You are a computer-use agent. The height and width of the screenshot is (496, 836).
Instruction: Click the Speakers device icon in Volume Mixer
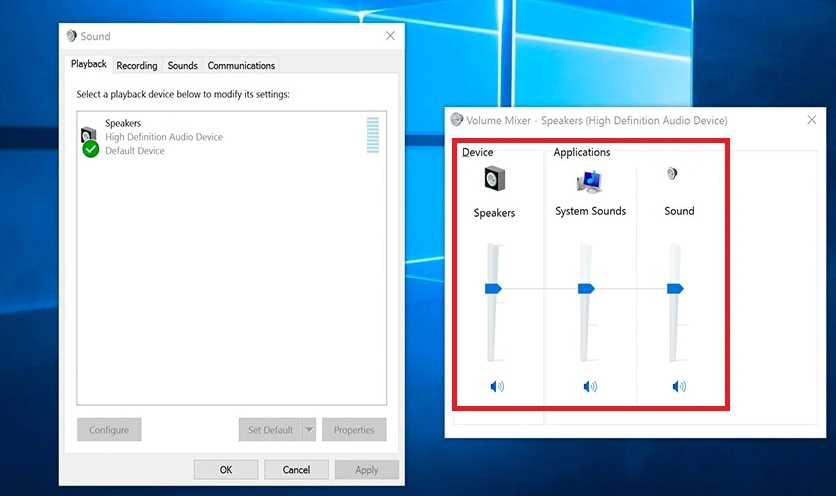point(494,180)
